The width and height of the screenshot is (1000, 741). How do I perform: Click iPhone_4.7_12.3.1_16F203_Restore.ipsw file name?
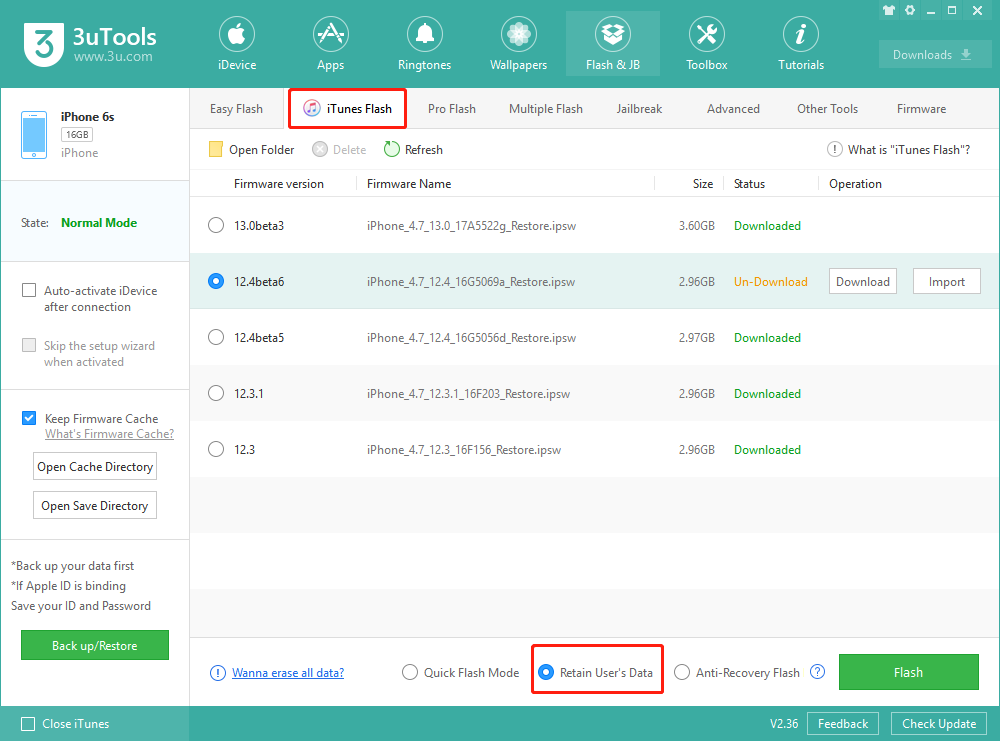(x=468, y=394)
